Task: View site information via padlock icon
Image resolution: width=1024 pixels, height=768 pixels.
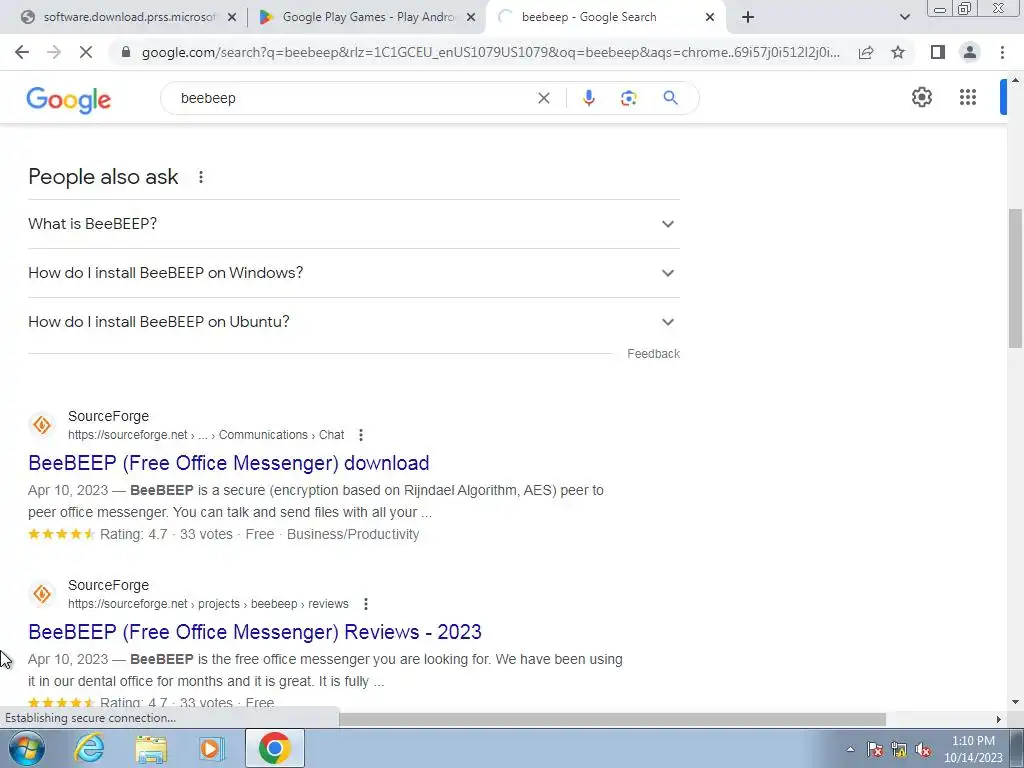Action: pos(126,52)
